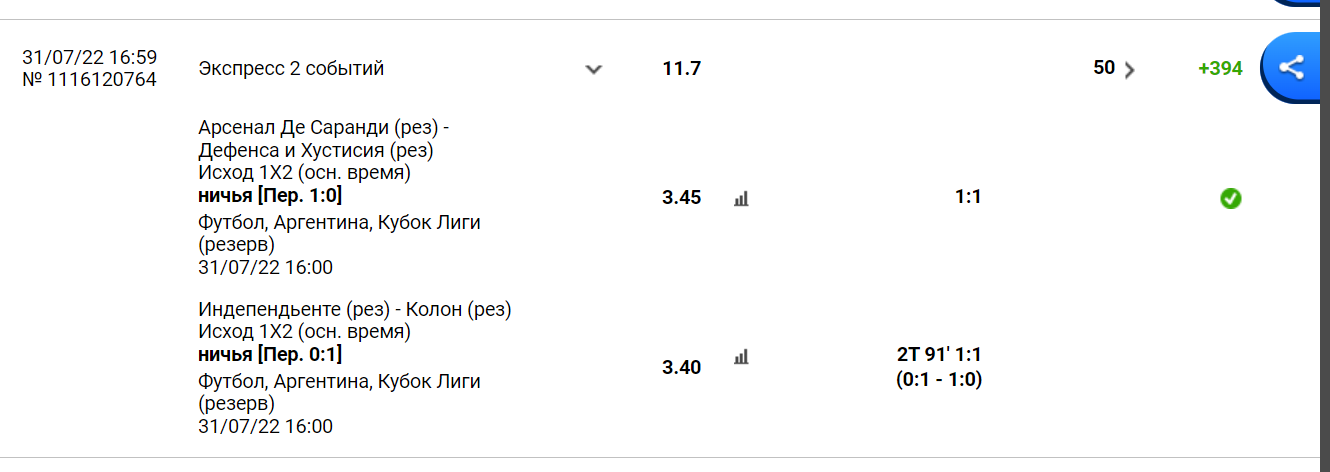Click bet number № 1116120764
The height and width of the screenshot is (472, 1330).
click(x=89, y=79)
